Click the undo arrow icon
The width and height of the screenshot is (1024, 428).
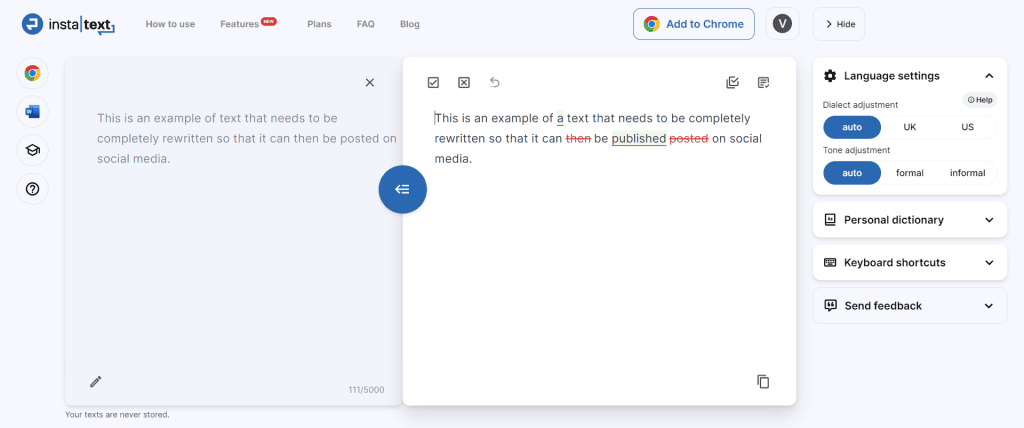click(x=494, y=82)
